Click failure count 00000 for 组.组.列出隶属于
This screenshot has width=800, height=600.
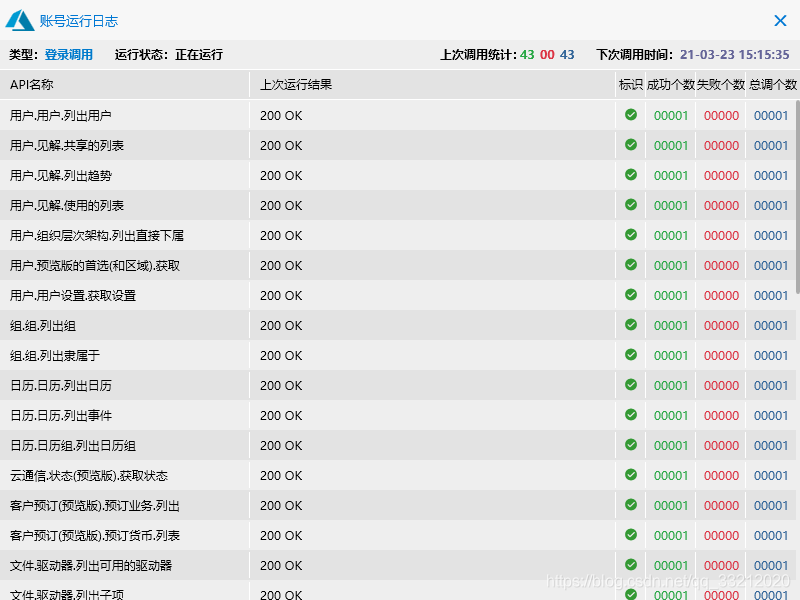[x=720, y=355]
